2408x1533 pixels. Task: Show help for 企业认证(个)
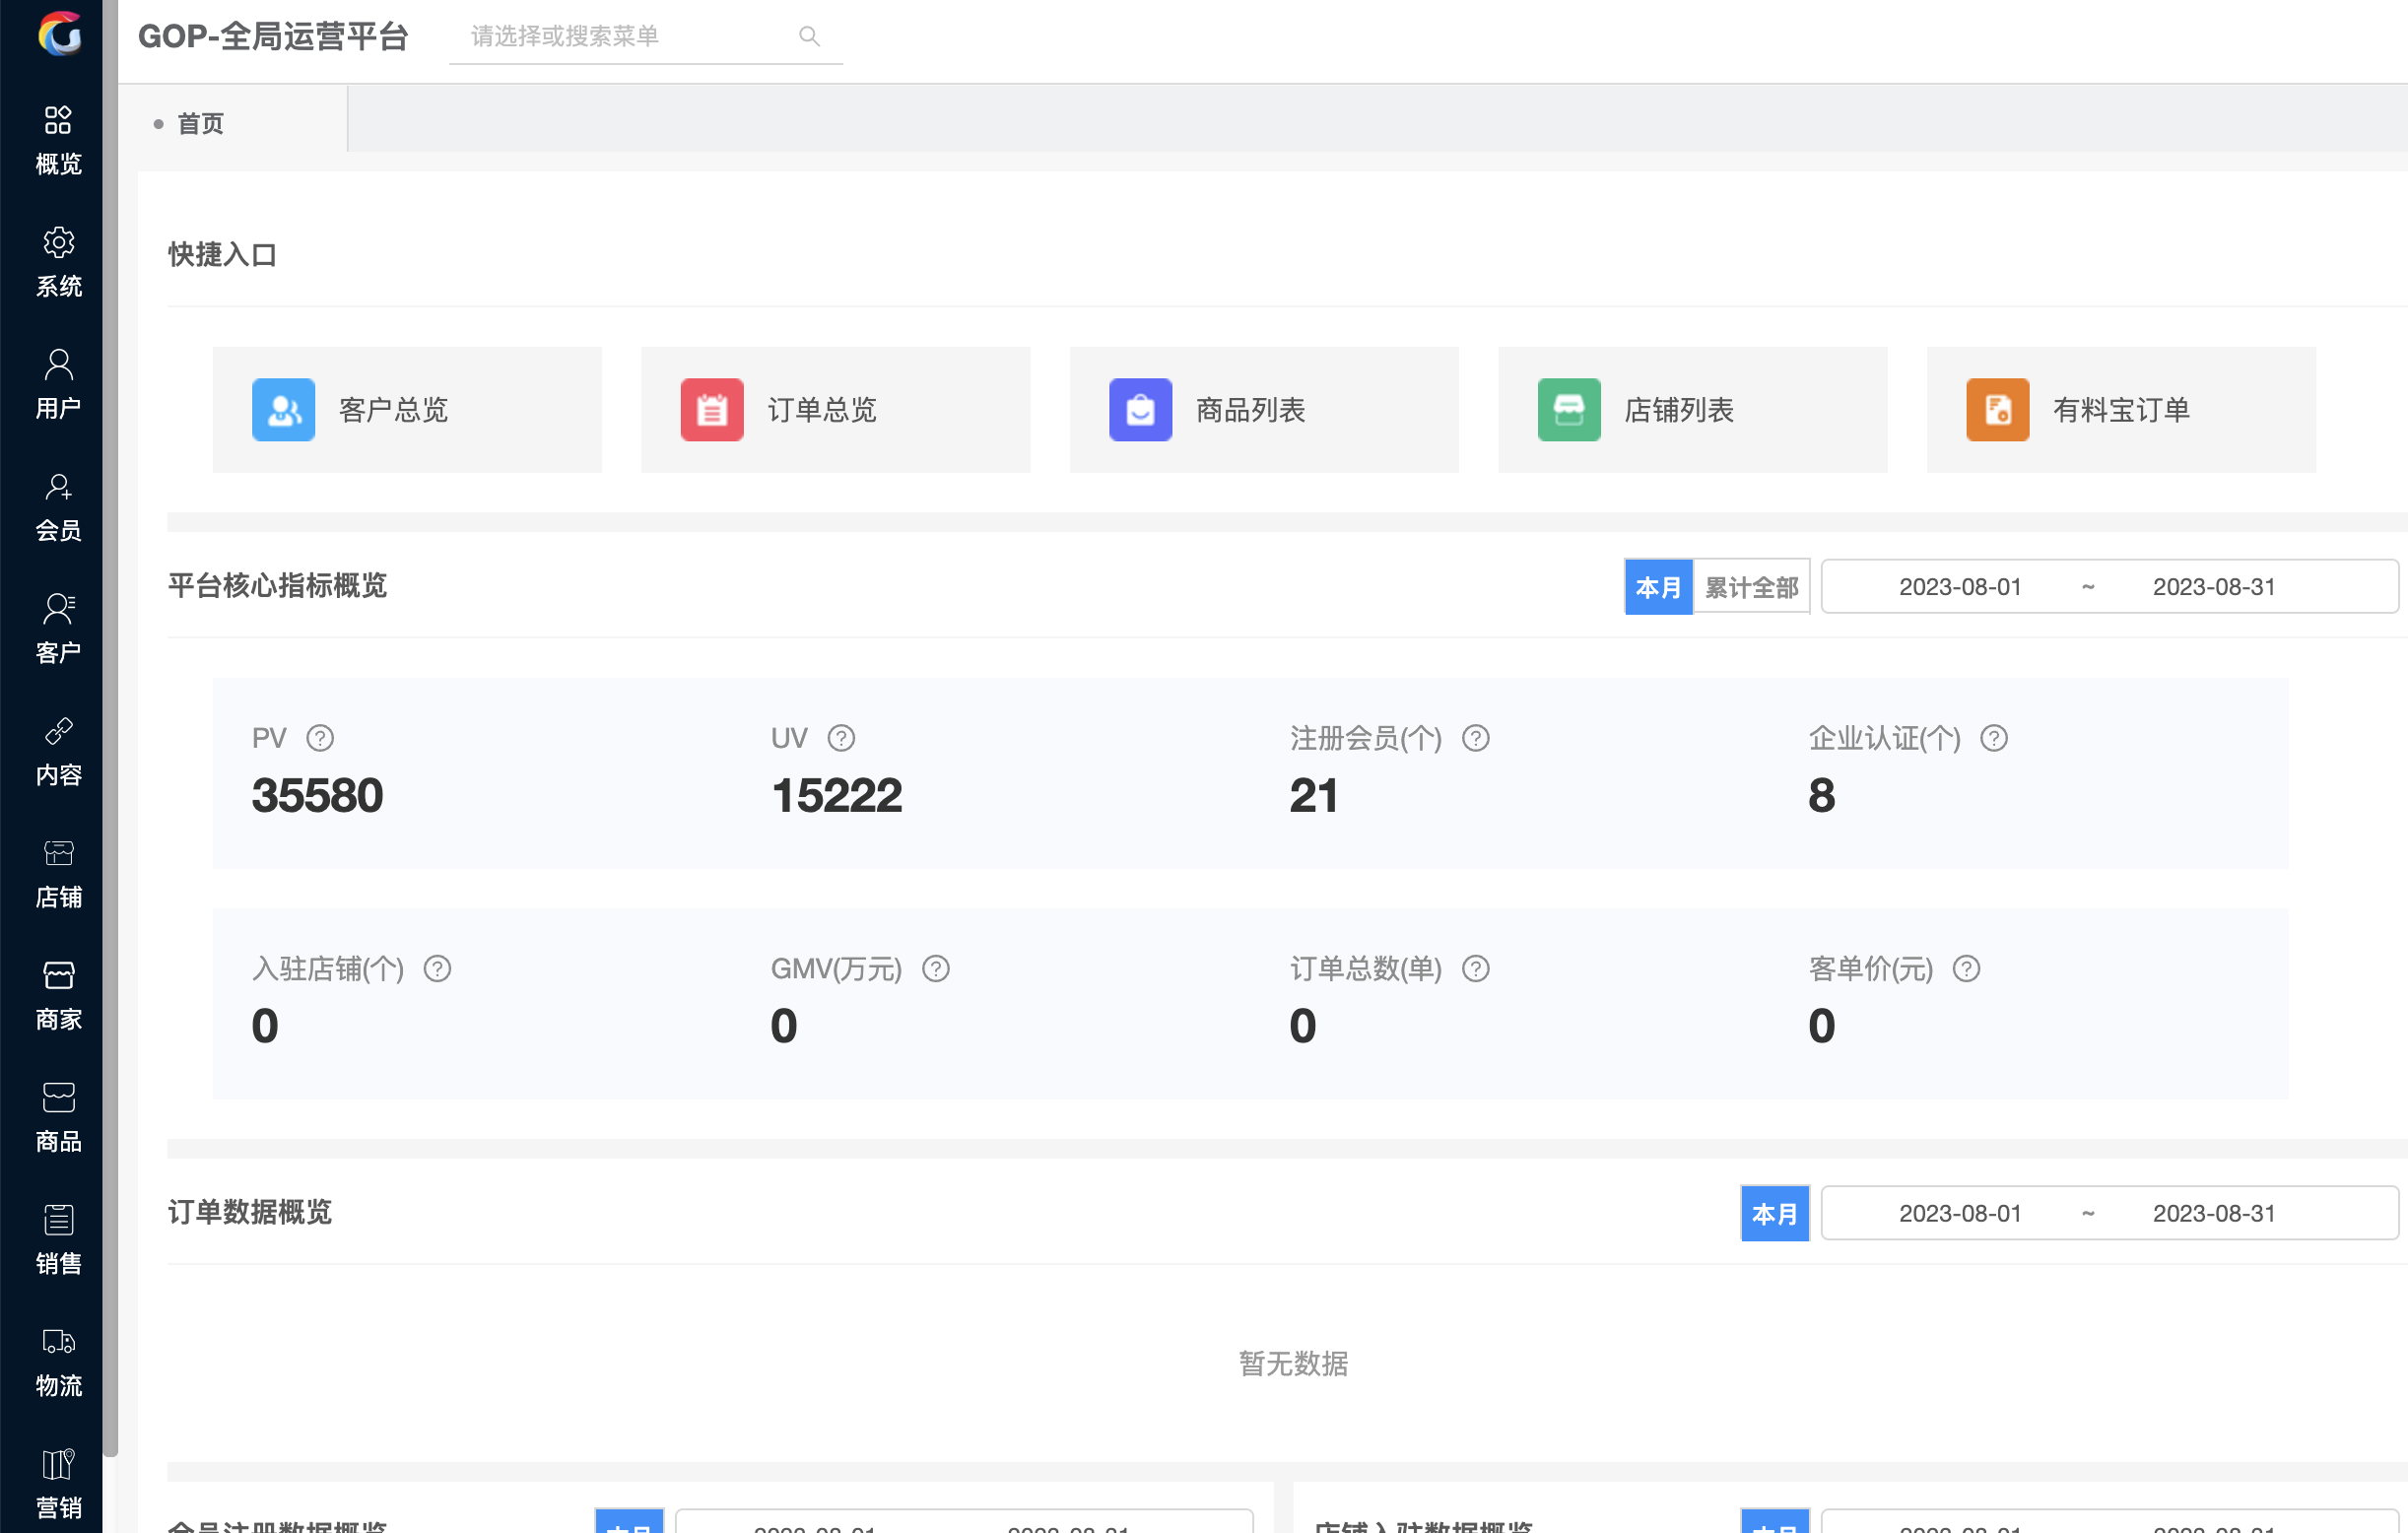pyautogui.click(x=1993, y=738)
